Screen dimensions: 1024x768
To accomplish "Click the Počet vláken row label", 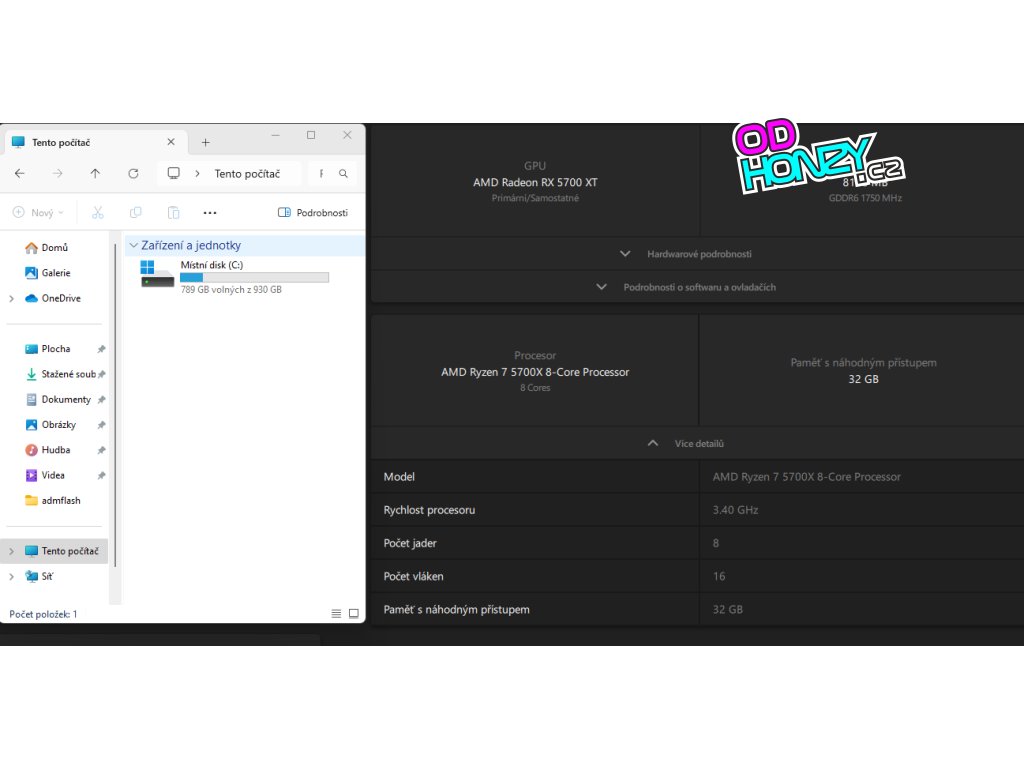I will click(x=413, y=577).
